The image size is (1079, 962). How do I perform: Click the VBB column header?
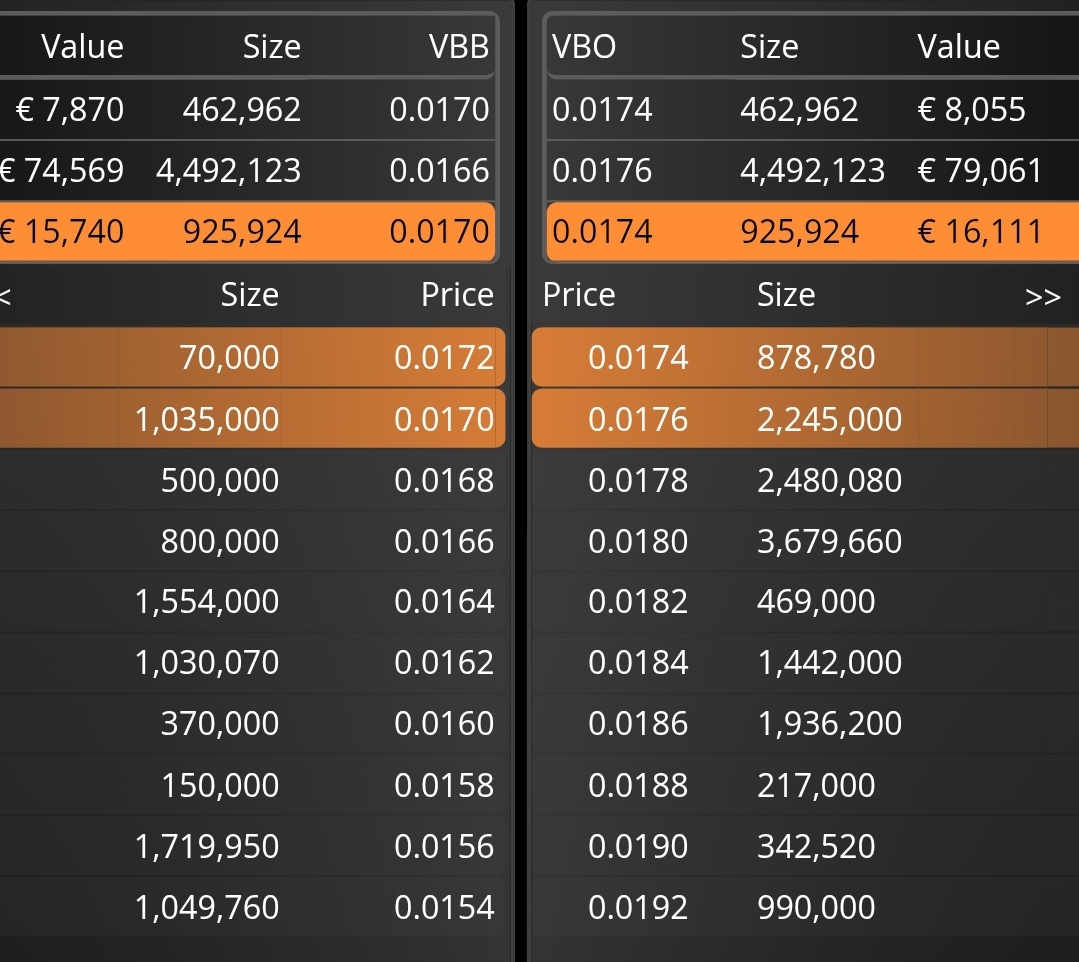pos(458,47)
